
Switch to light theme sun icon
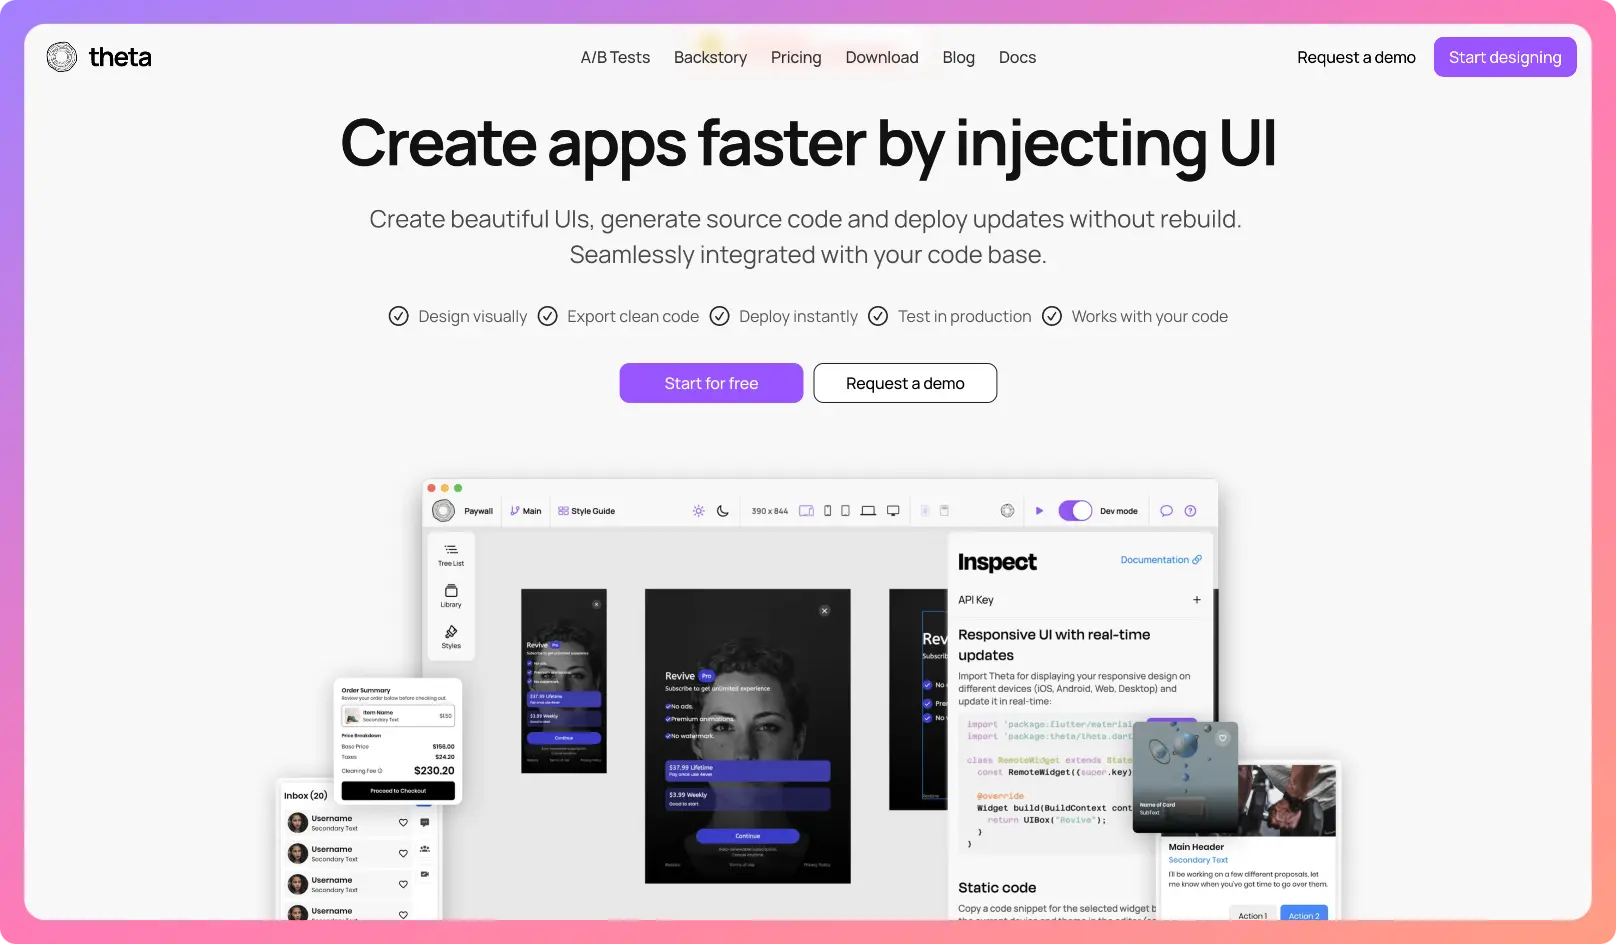pos(698,511)
